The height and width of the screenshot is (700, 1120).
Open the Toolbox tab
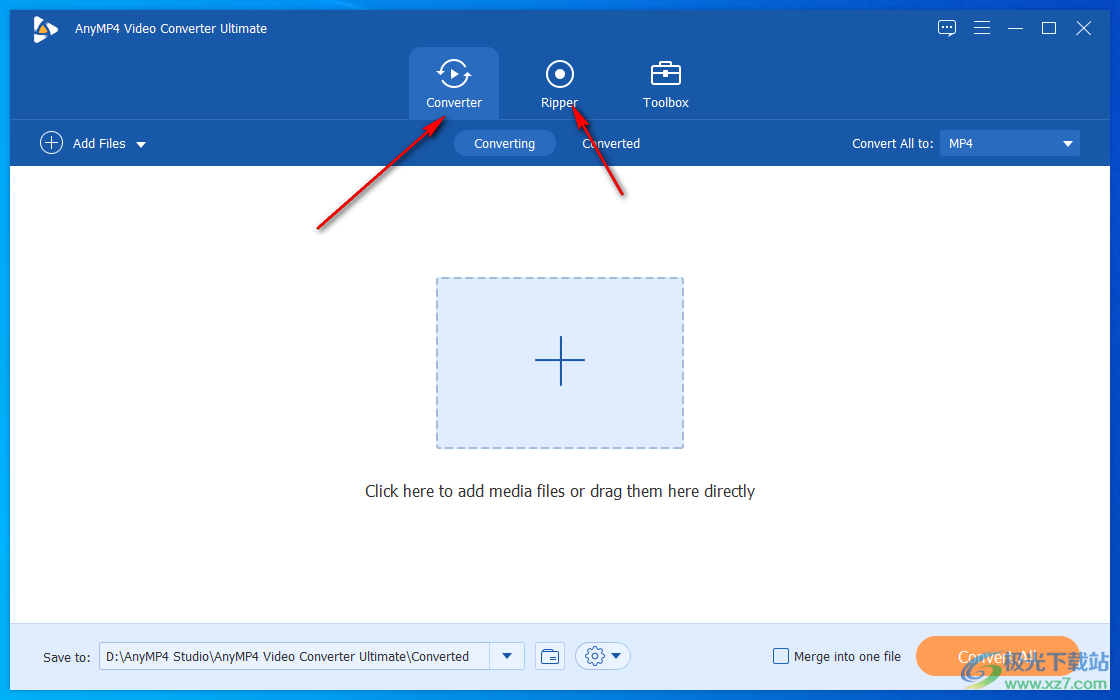click(665, 84)
